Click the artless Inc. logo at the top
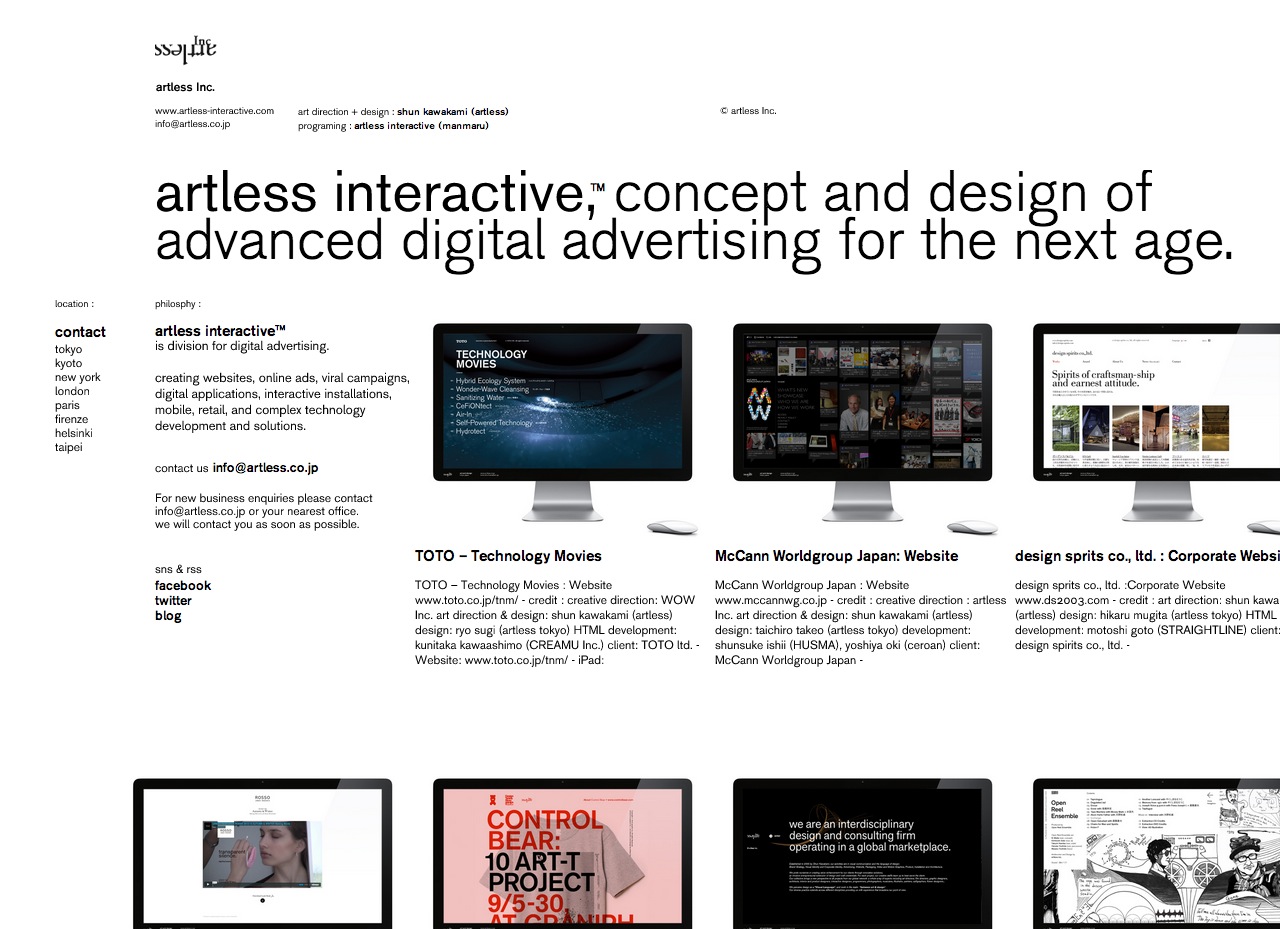 pos(186,49)
